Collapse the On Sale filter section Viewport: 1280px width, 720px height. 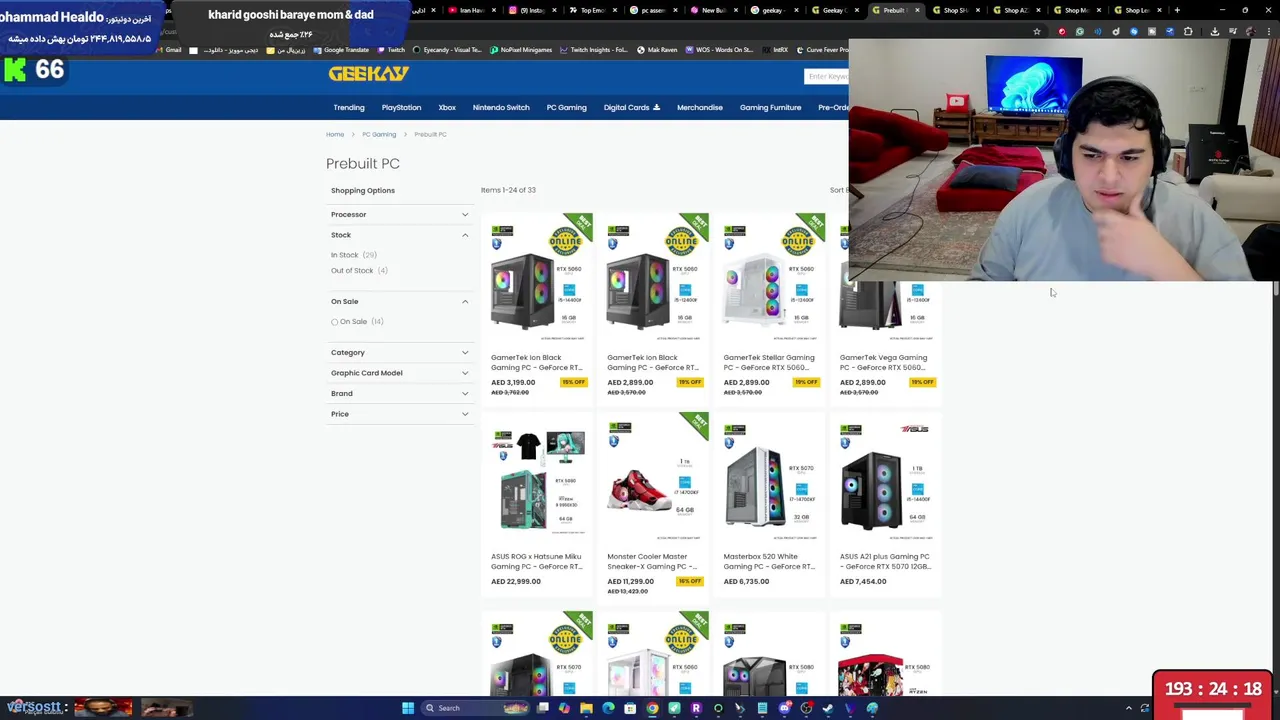click(399, 301)
